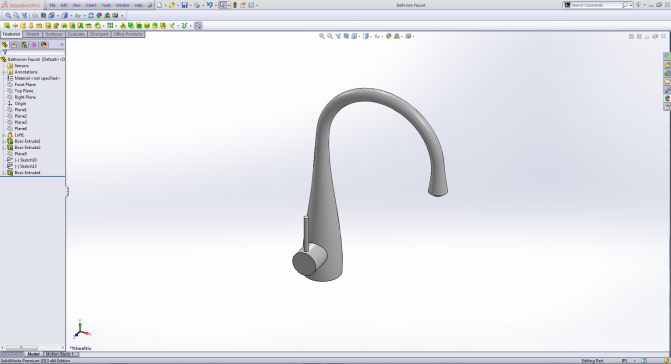Click Edit Appearance color ball in second toolbar
Image resolution: width=671 pixels, height=364 pixels.
pos(99,15)
